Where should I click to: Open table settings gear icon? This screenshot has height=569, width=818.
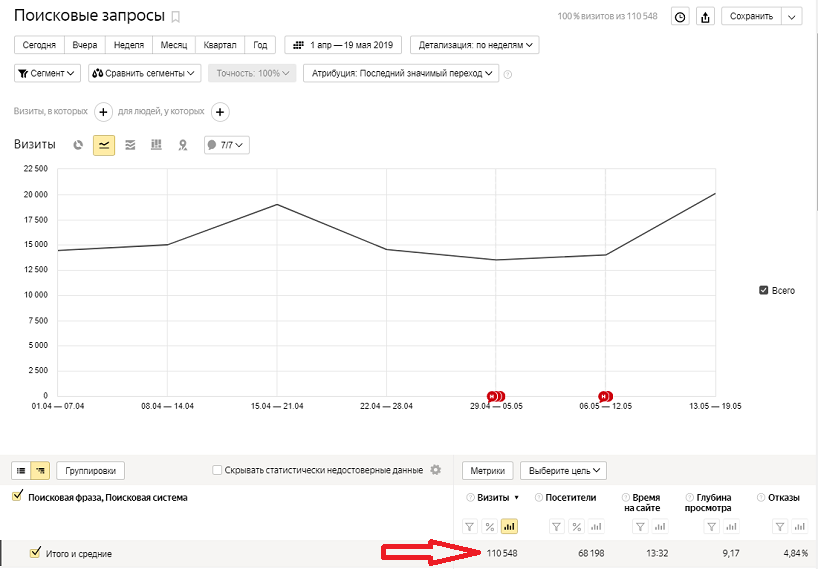point(436,470)
